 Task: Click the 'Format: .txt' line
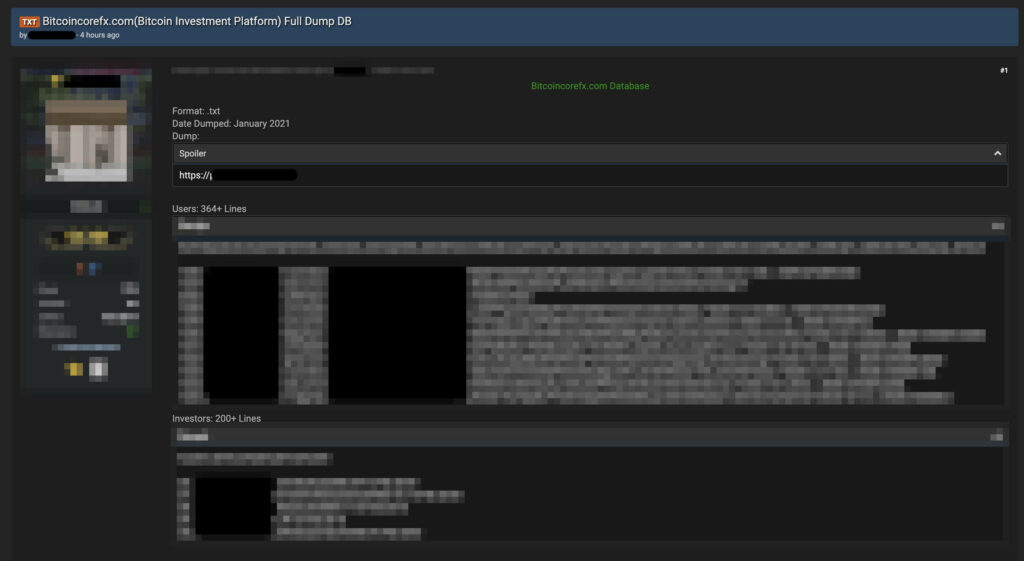[x=196, y=111]
